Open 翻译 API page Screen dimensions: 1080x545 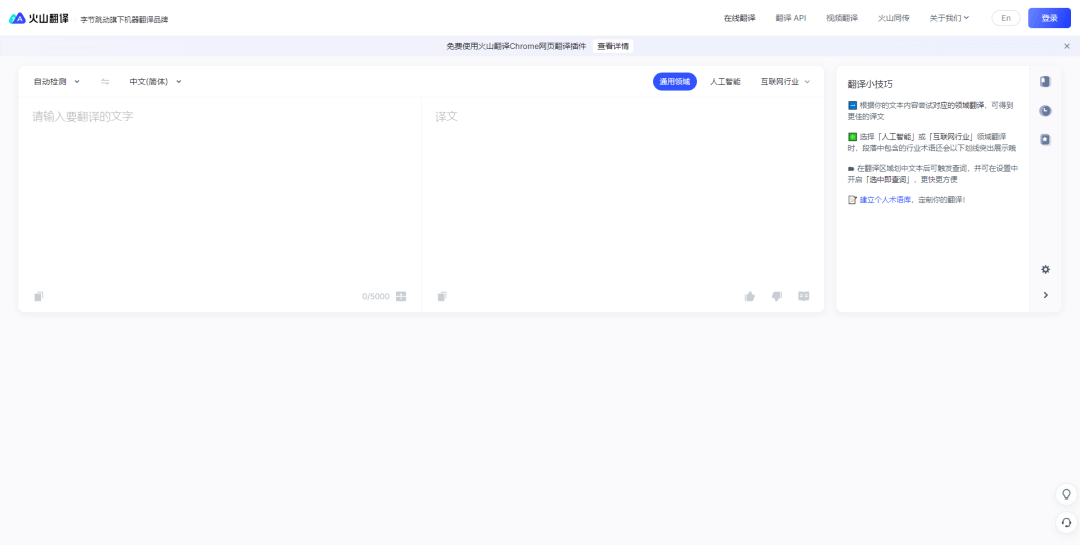click(790, 18)
